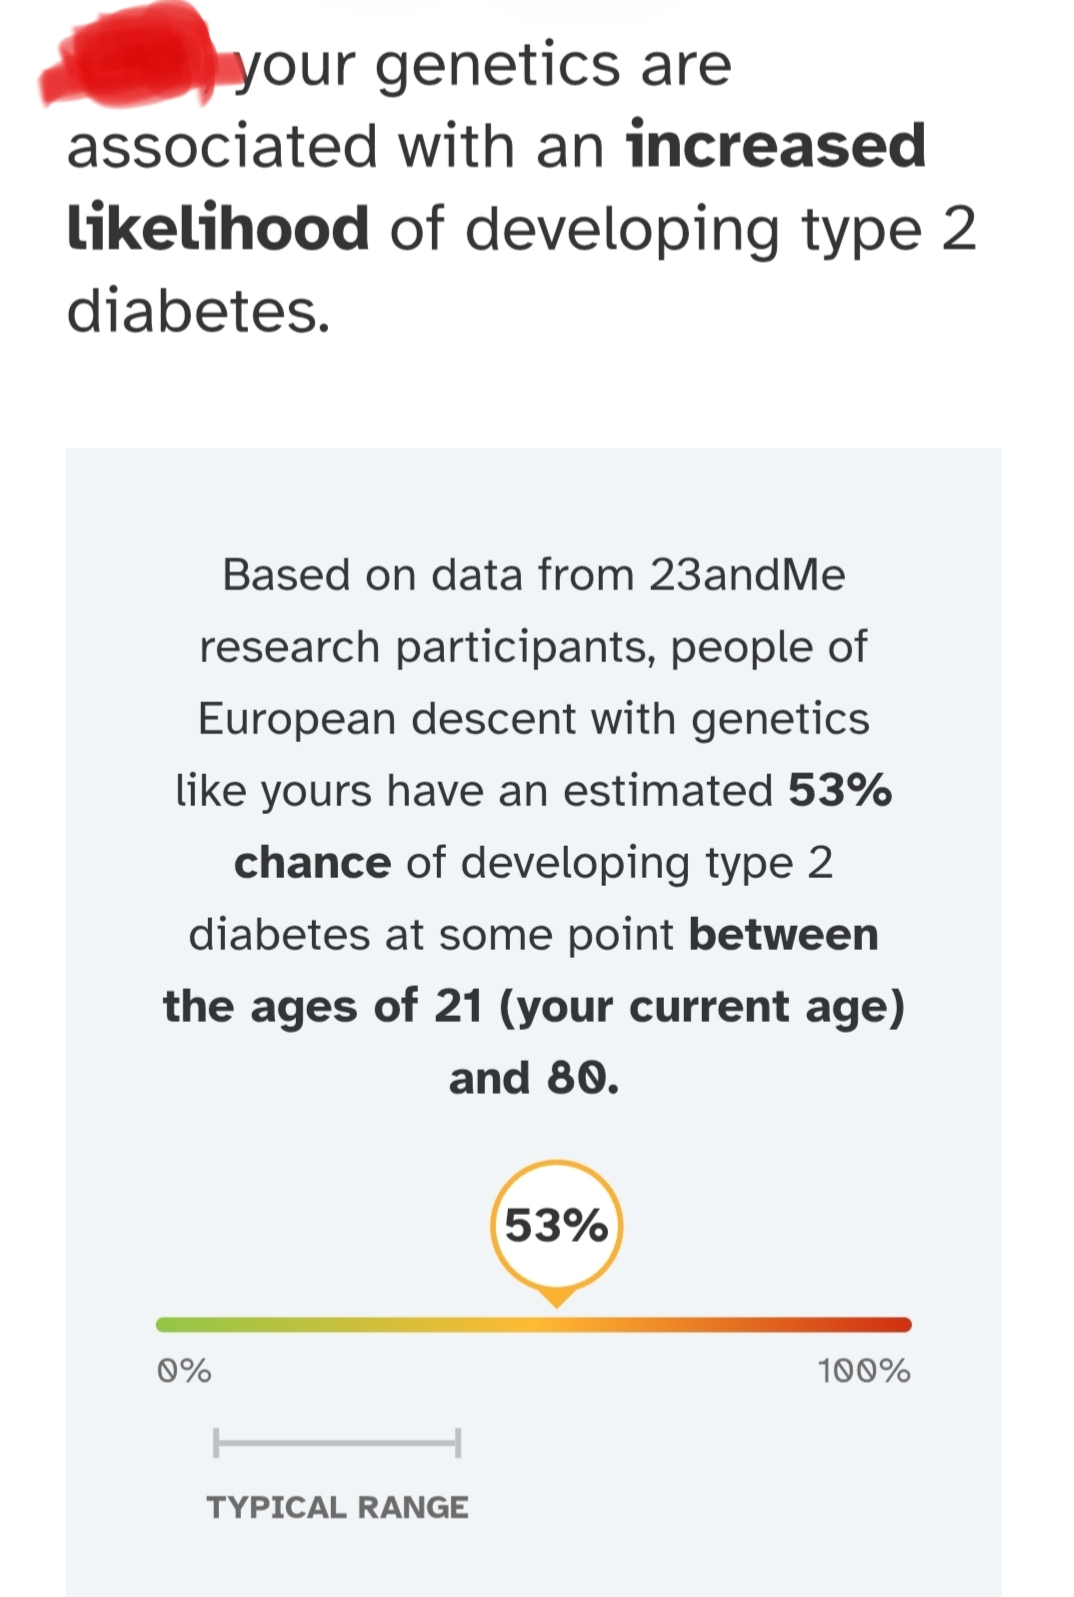The height and width of the screenshot is (1597, 1074).
Task: Tap the 100% scale label
Action: (864, 1370)
